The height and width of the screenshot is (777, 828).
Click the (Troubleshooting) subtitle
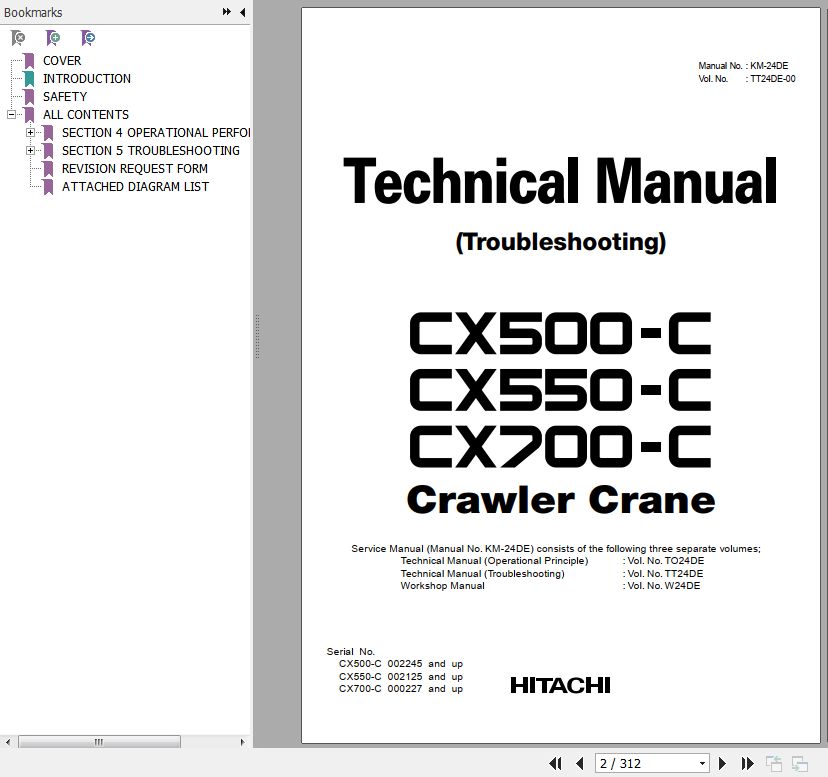tap(560, 242)
